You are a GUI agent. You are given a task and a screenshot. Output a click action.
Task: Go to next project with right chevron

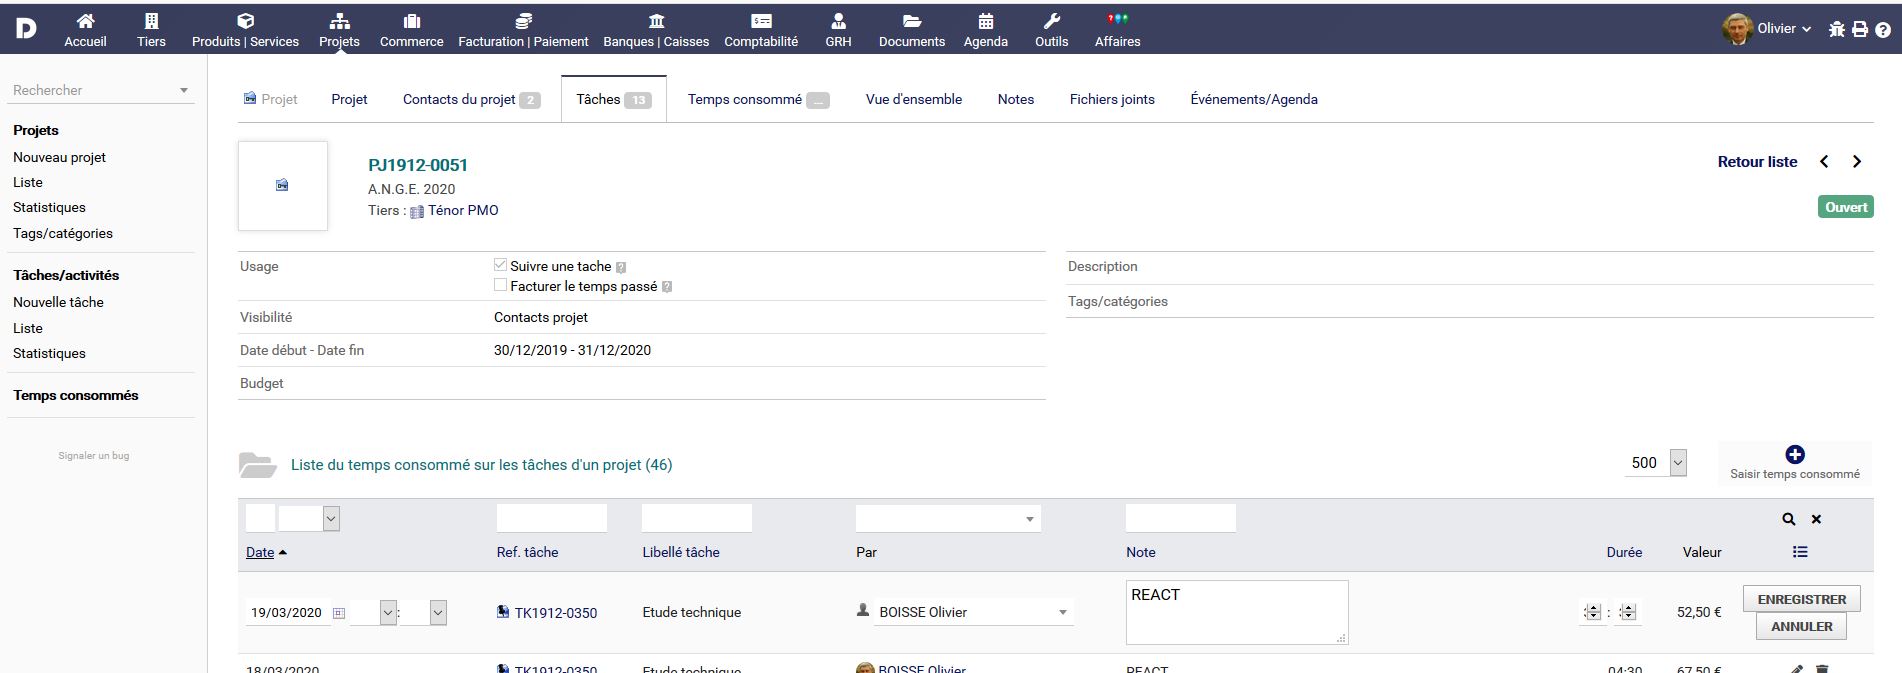1857,161
